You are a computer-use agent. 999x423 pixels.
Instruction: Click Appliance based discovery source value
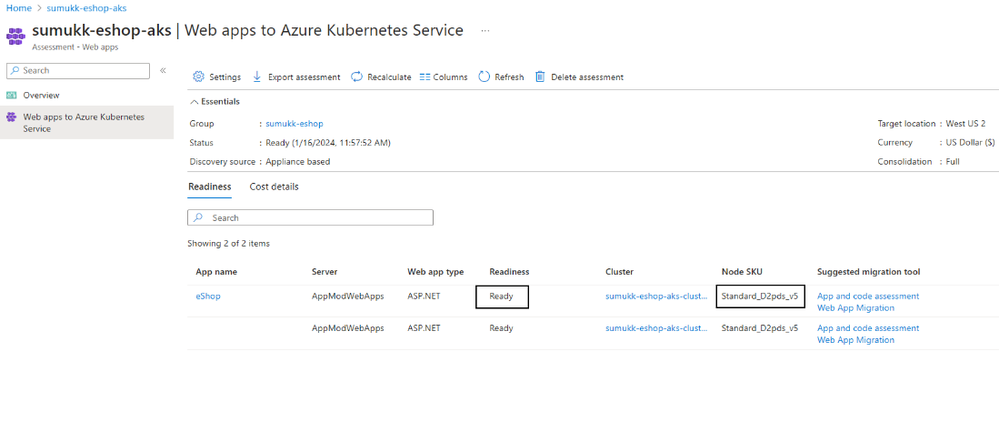point(298,162)
